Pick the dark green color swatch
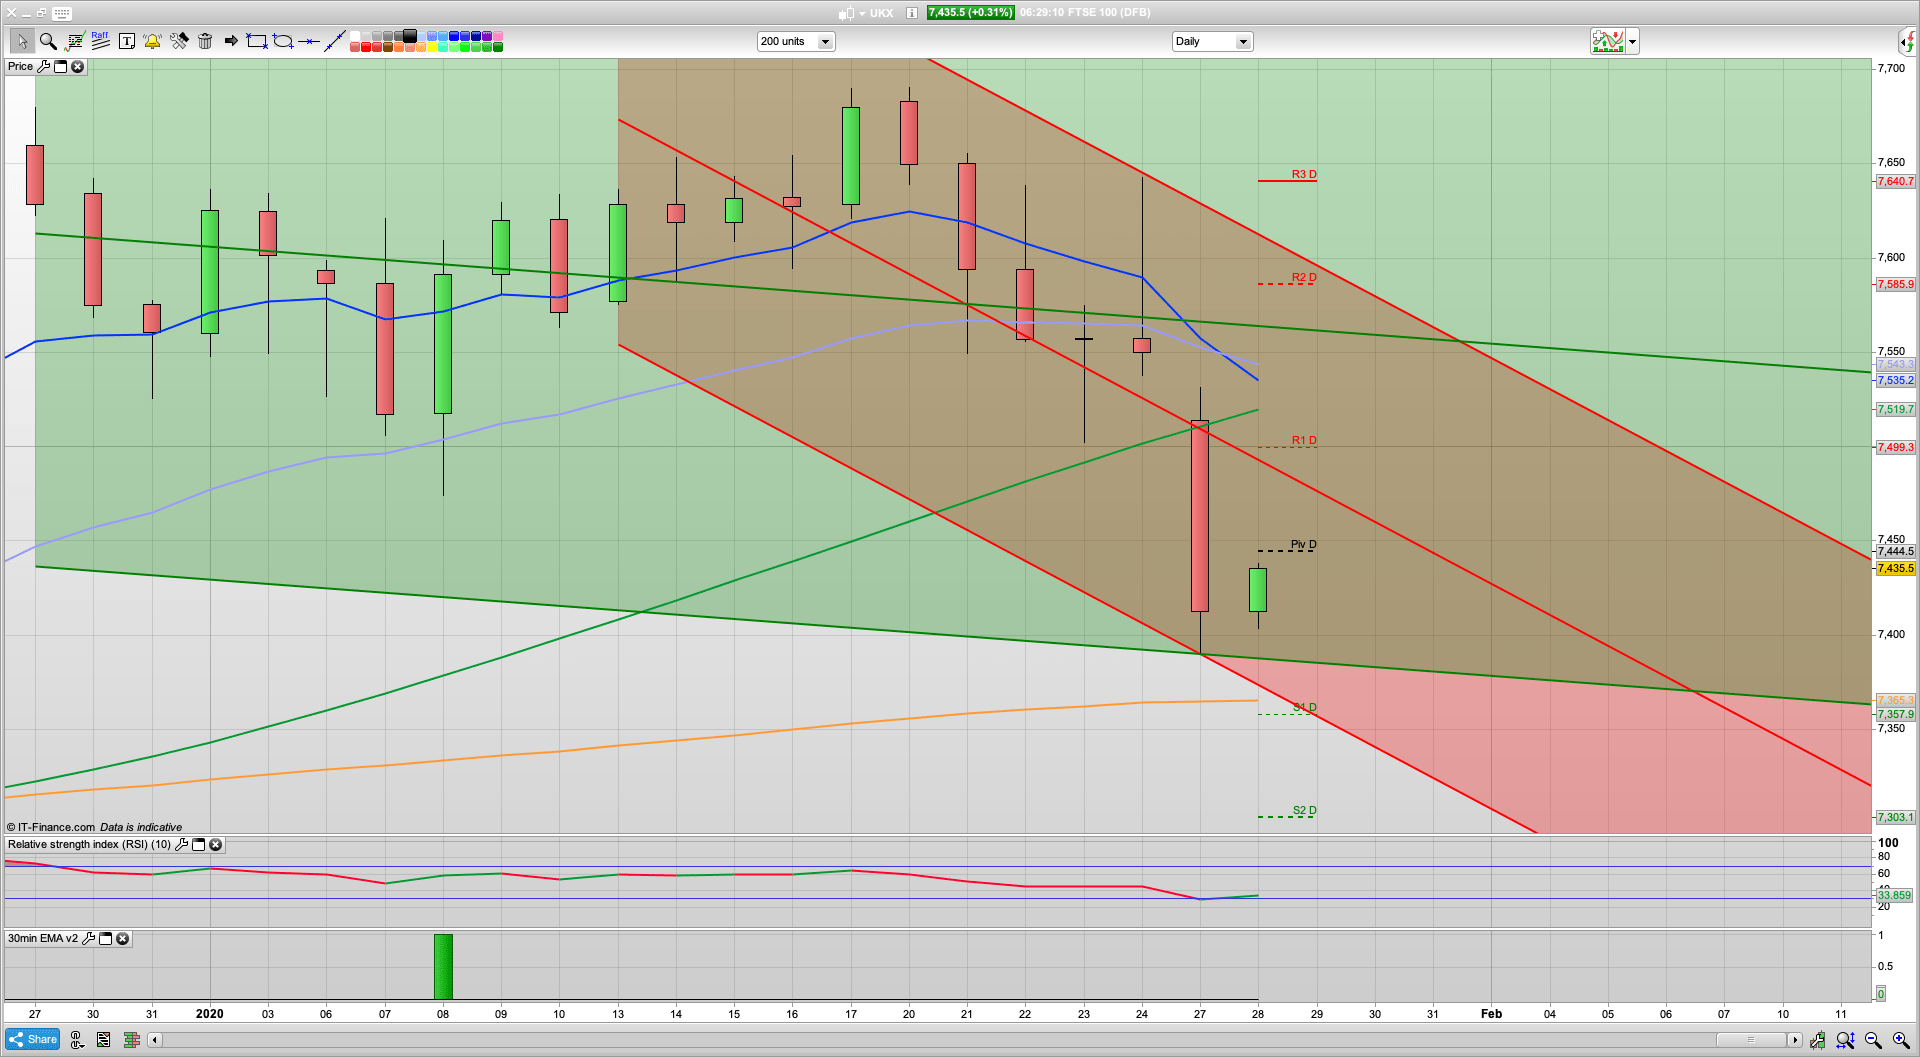 coord(498,47)
